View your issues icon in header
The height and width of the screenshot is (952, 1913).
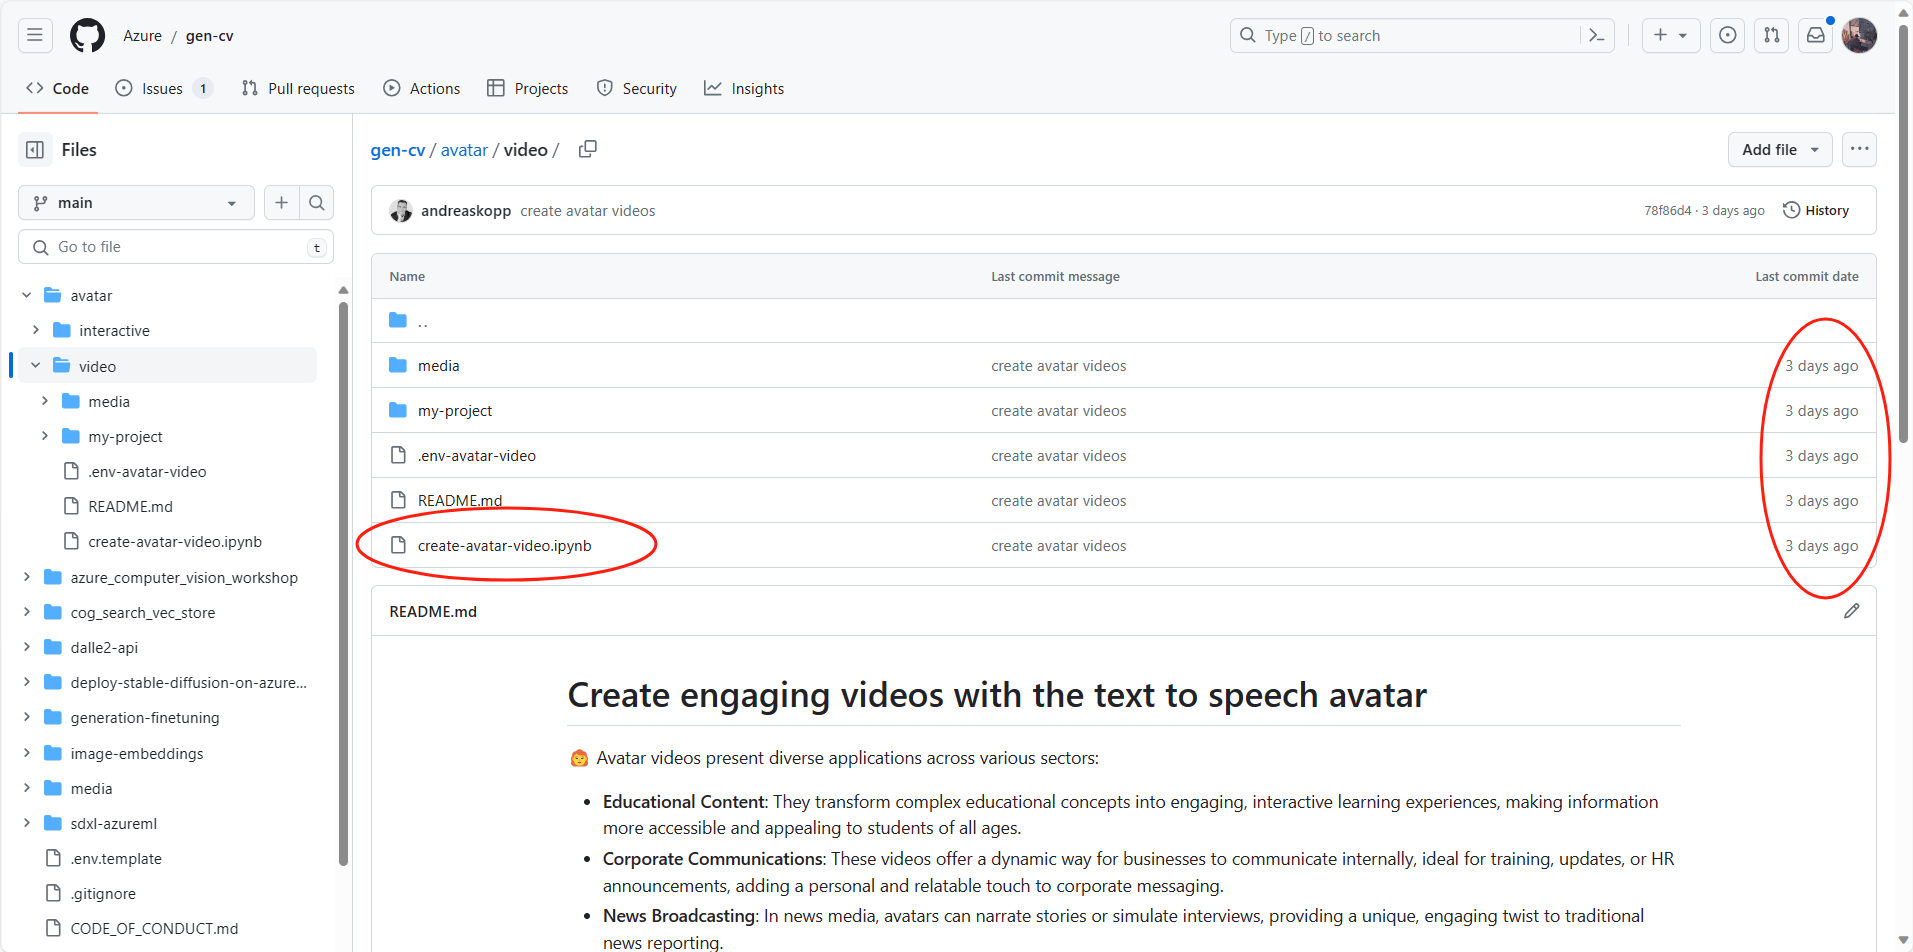coord(1728,35)
